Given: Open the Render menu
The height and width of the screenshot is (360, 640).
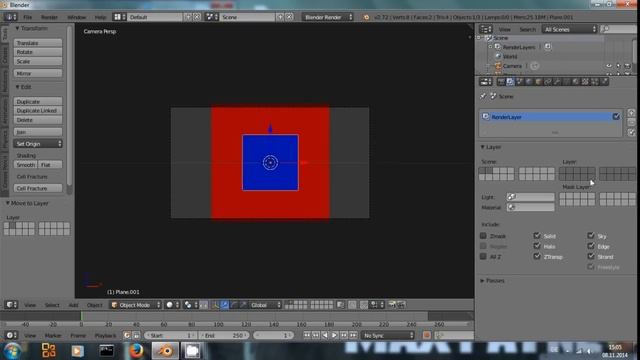Looking at the screenshot, I should 49,17.
